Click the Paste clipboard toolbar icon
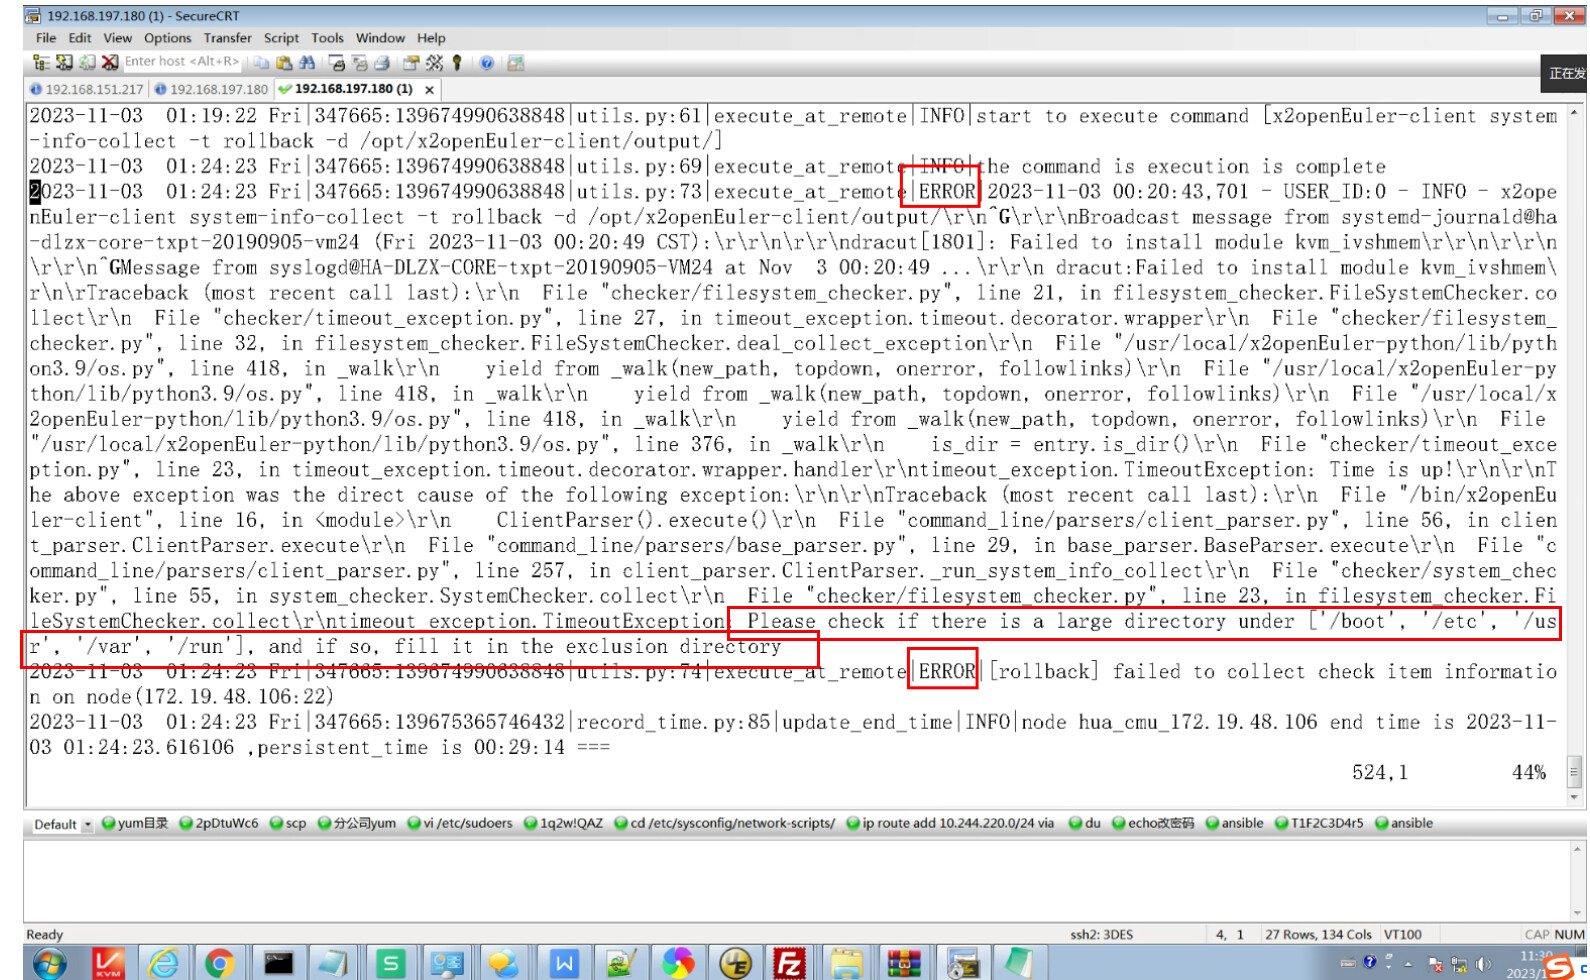The width and height of the screenshot is (1590, 980). 285,63
